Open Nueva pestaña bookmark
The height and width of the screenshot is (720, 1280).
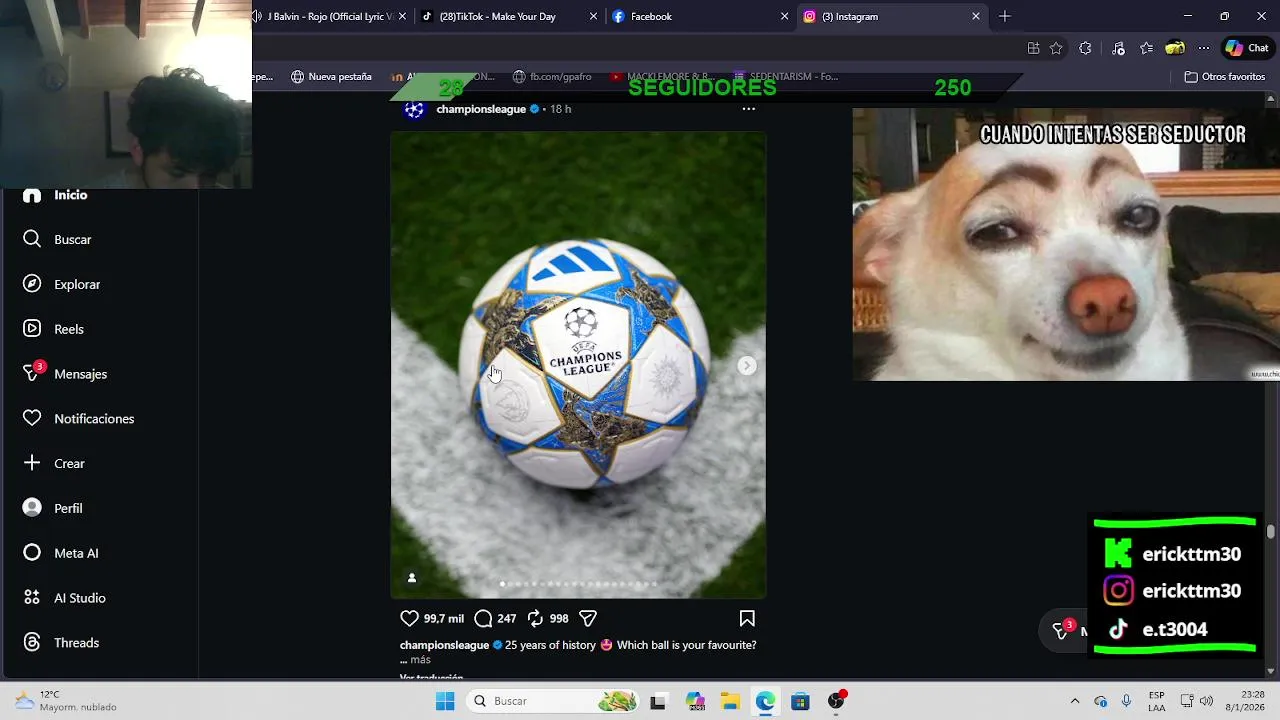tap(331, 77)
